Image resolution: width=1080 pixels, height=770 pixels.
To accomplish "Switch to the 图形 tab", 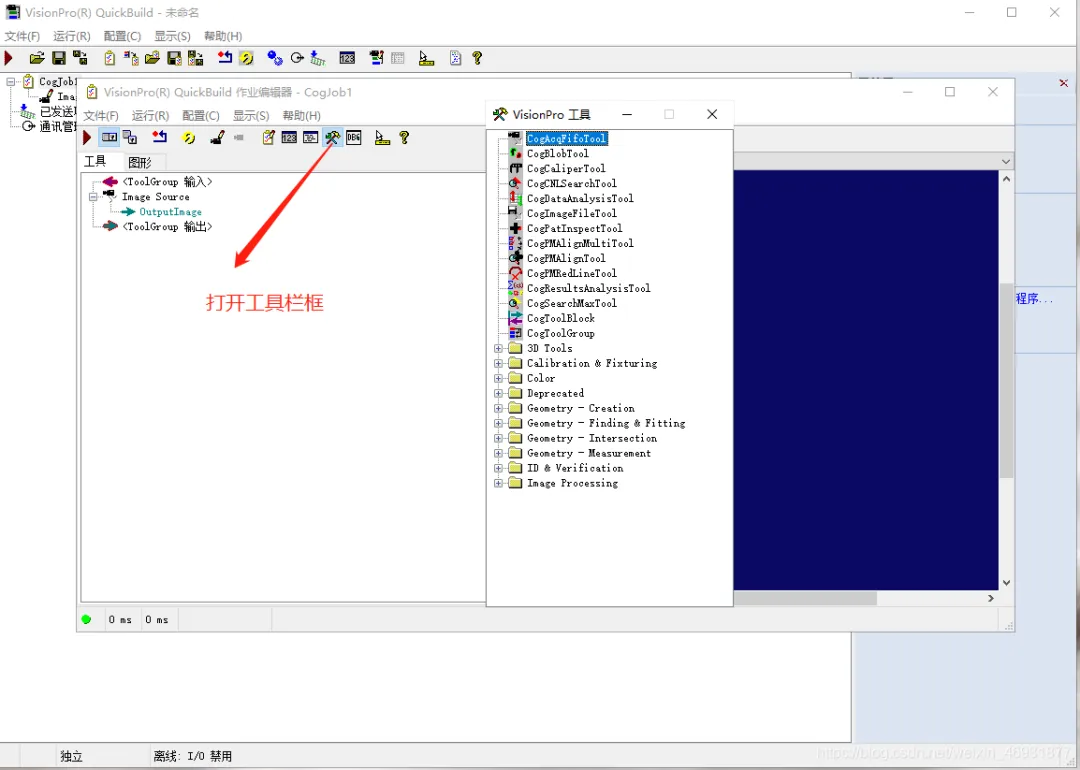I will 140,163.
